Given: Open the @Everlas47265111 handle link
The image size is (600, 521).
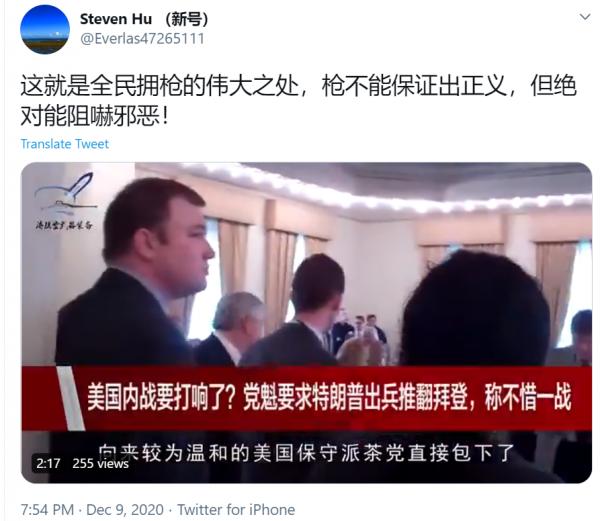Looking at the screenshot, I should (x=142, y=39).
